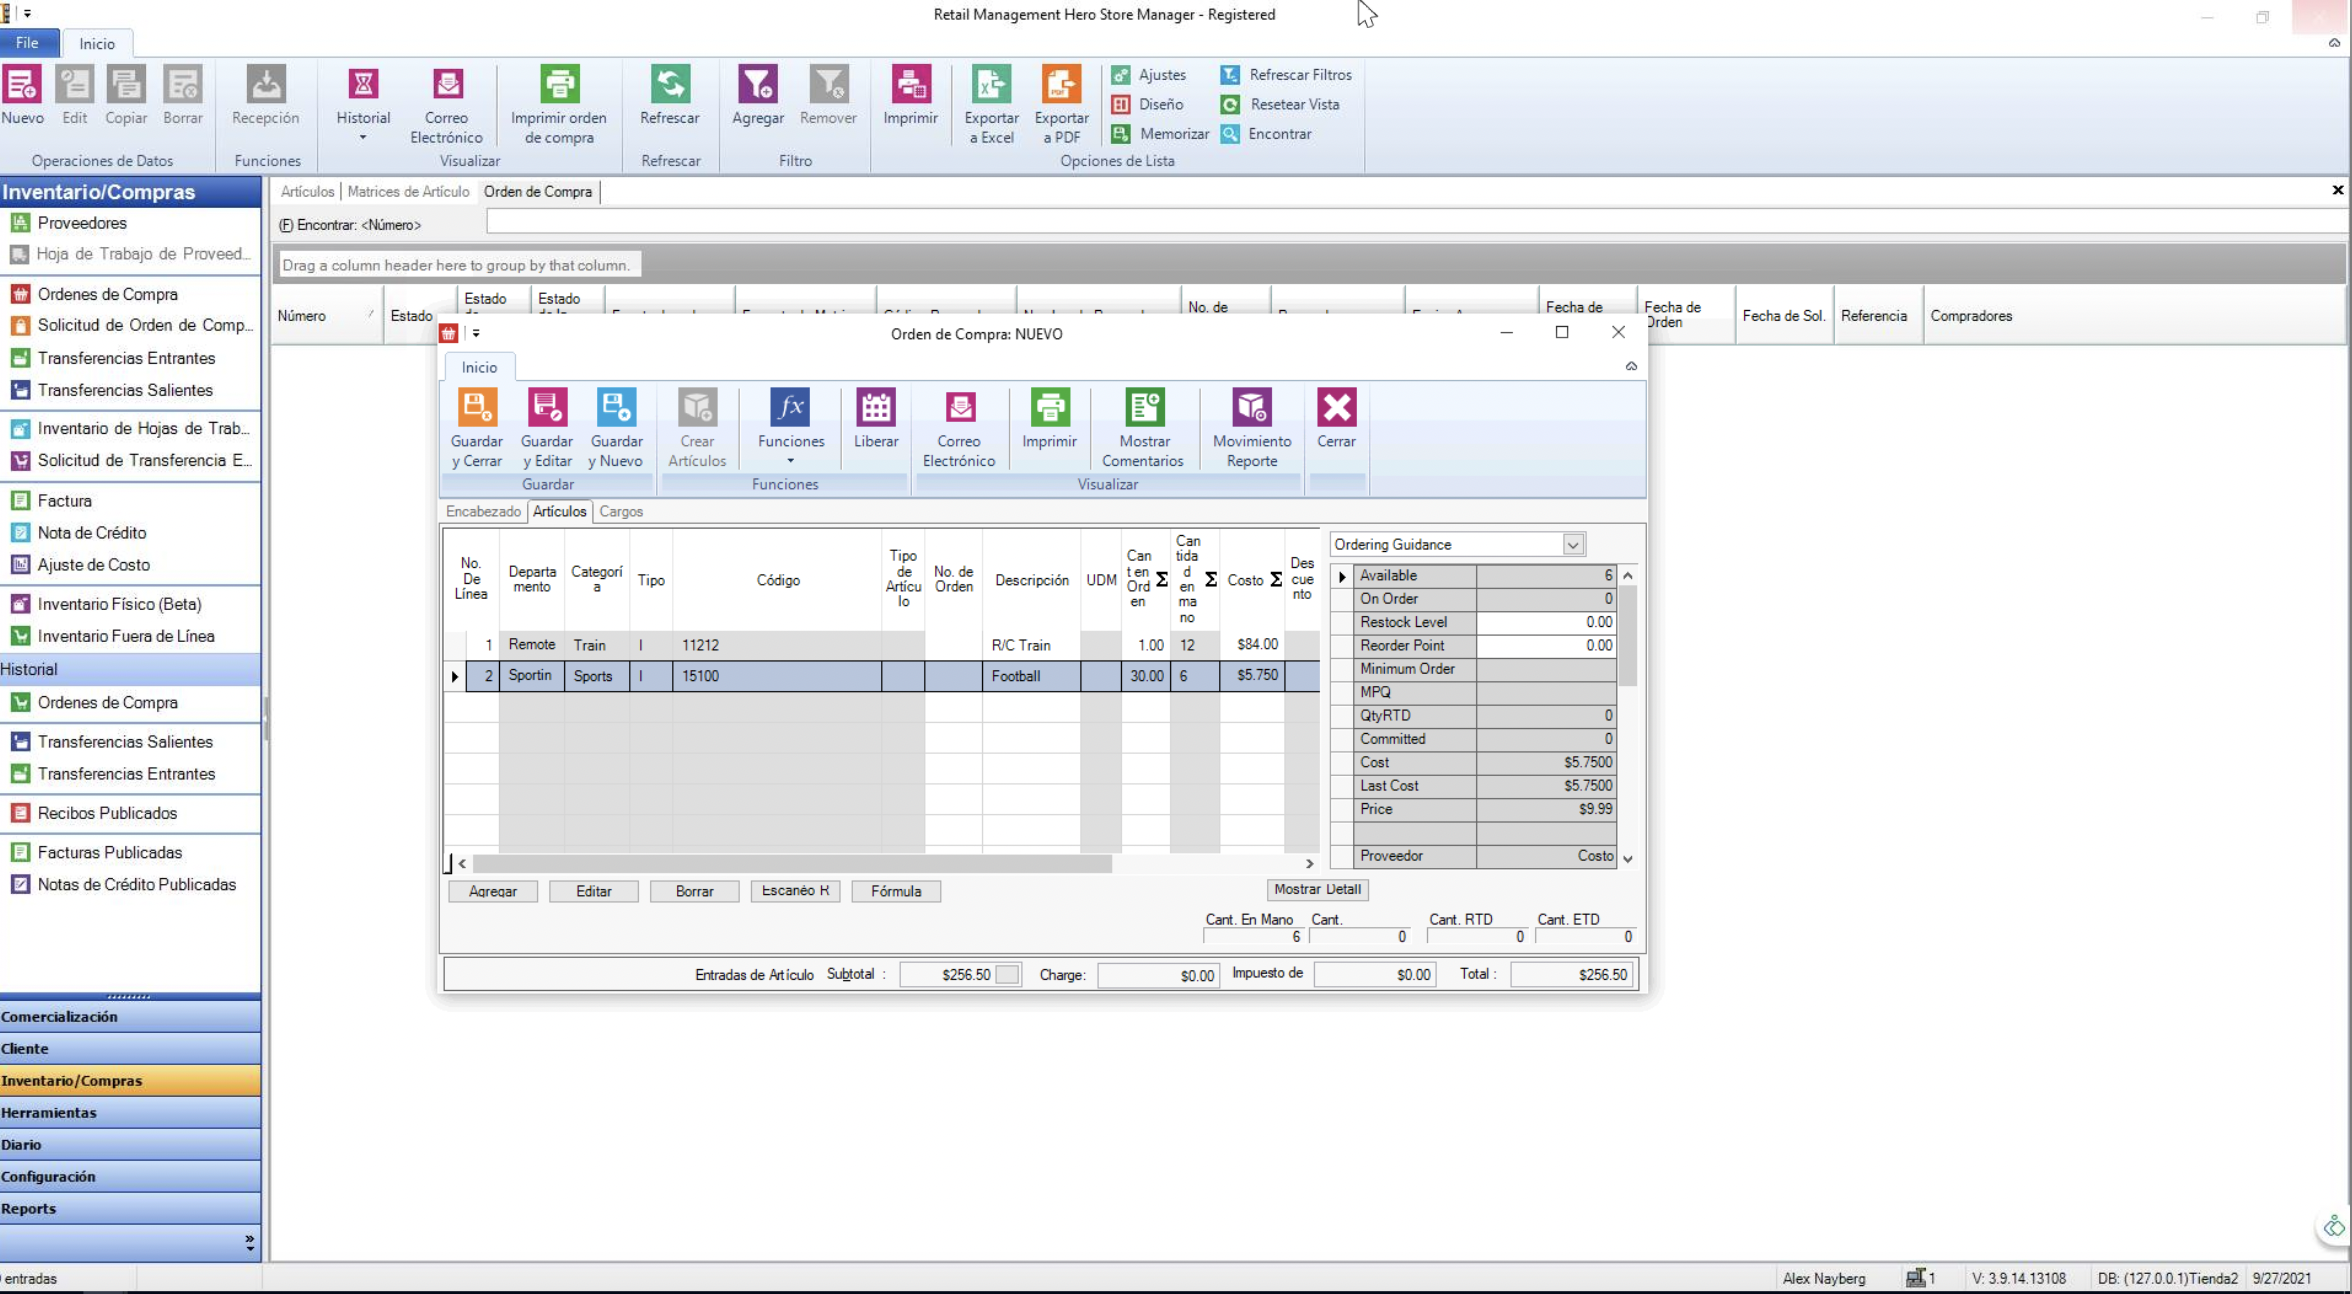The image size is (2352, 1294).
Task: Click the Guardar y Cerrar icon
Action: pos(476,408)
